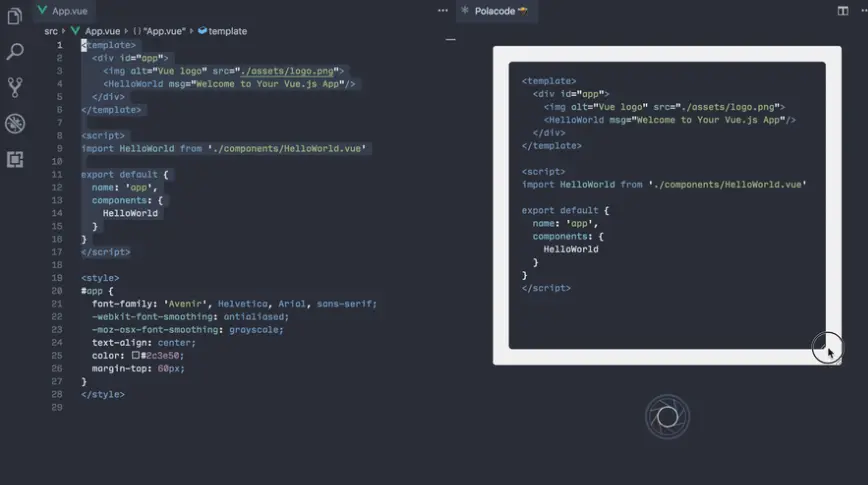Open the Explorer files icon in activity bar
868x485 pixels.
coord(15,16)
